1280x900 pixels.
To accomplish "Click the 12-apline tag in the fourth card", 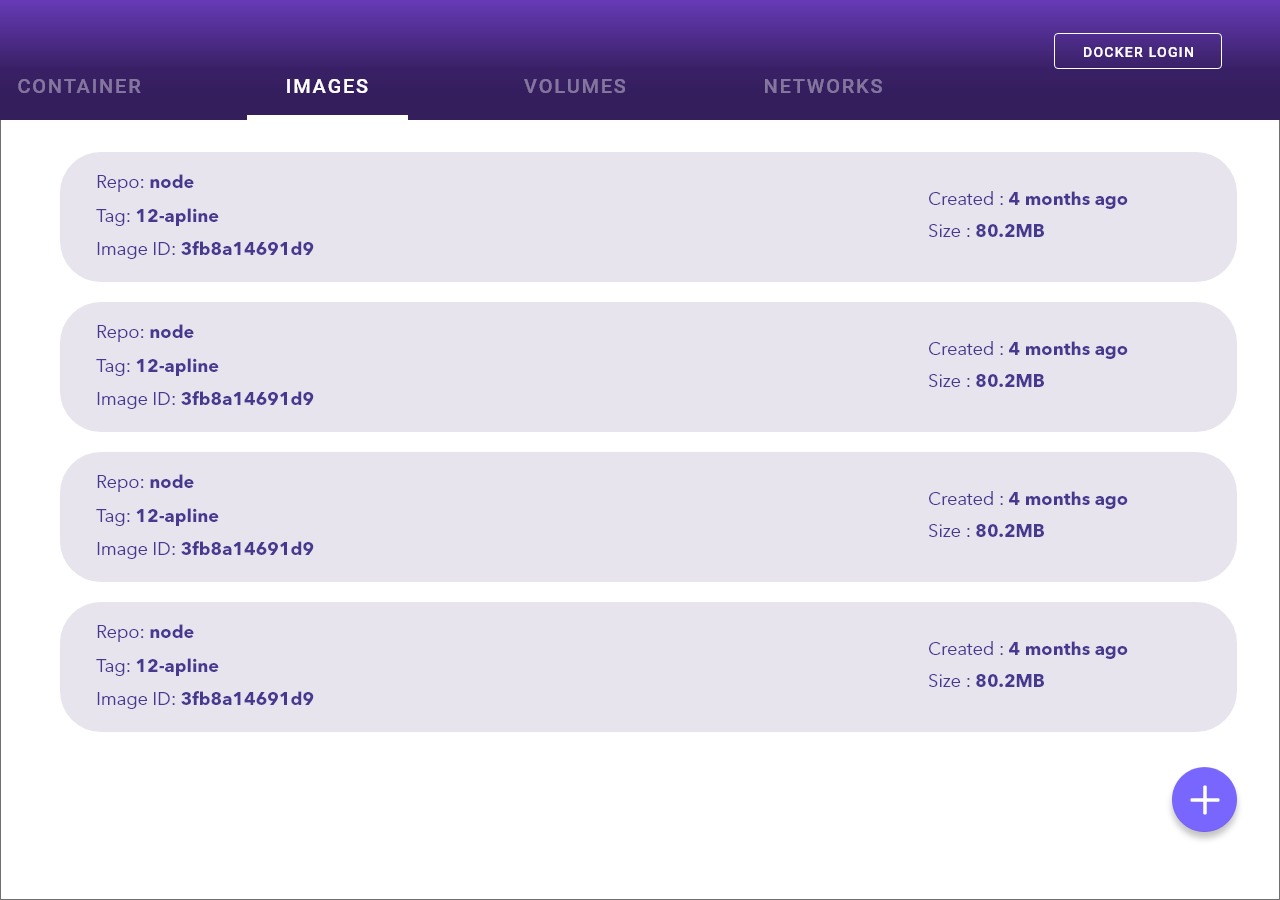I will (x=177, y=666).
